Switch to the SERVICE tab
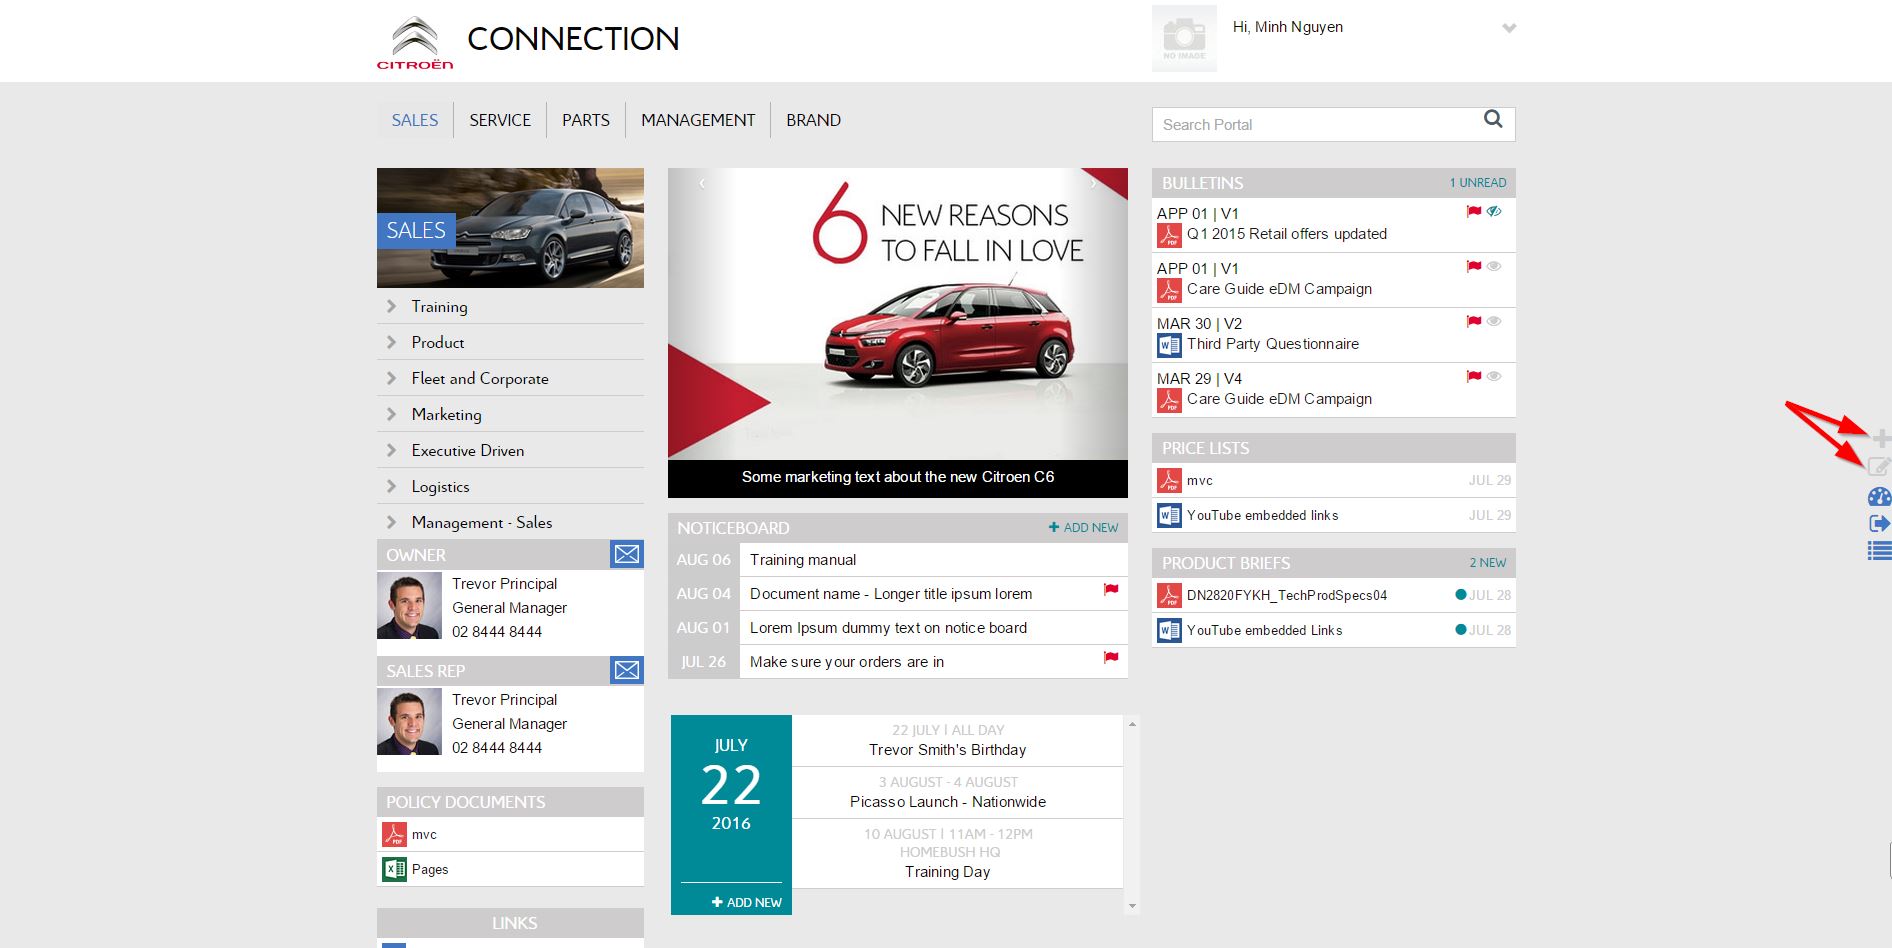Screen dimensions: 1892x948 point(500,120)
